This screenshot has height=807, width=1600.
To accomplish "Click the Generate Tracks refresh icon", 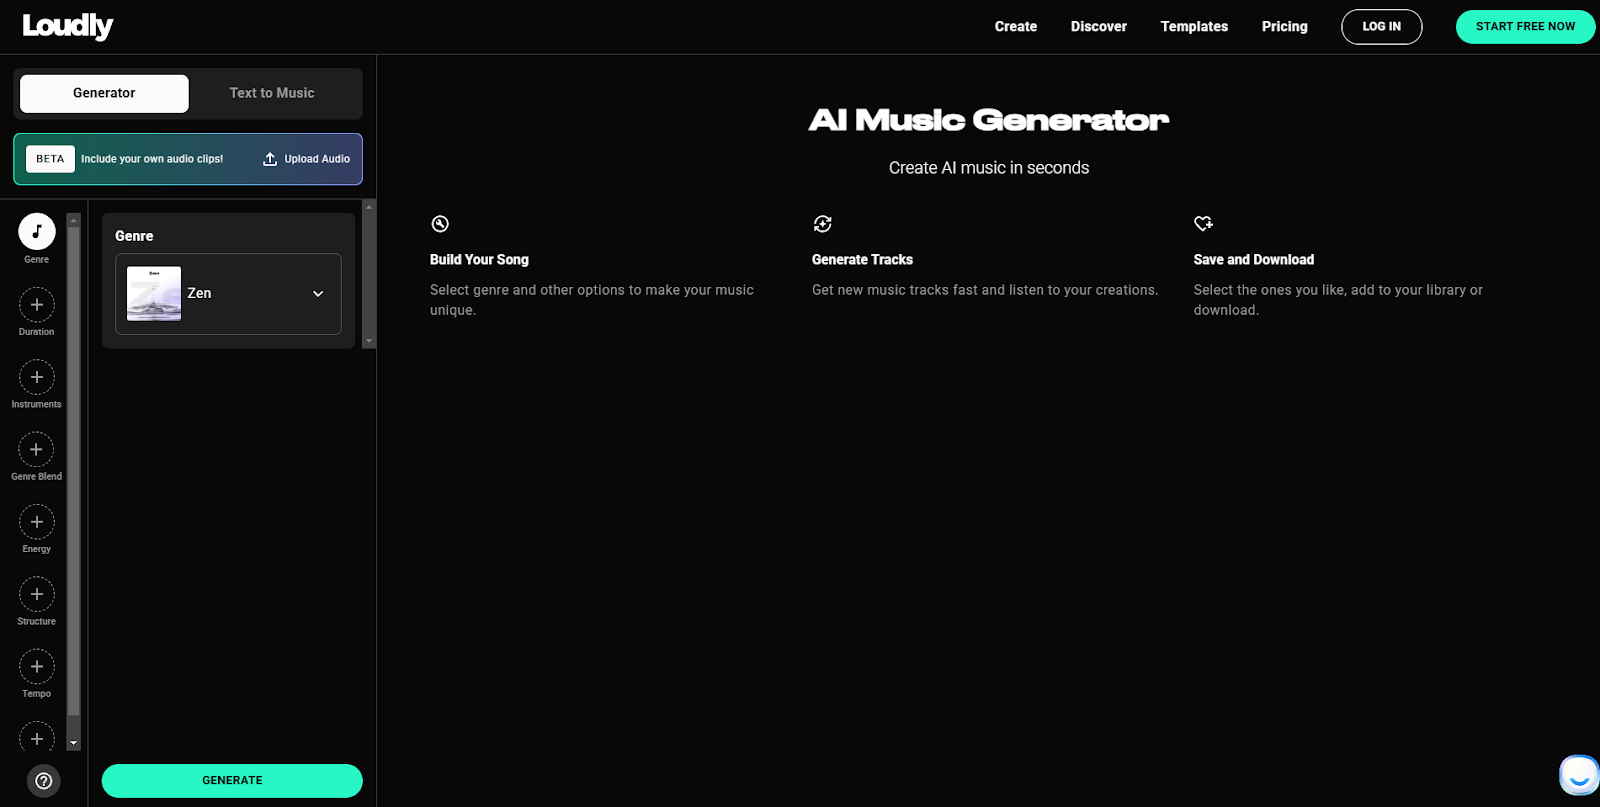I will [822, 223].
